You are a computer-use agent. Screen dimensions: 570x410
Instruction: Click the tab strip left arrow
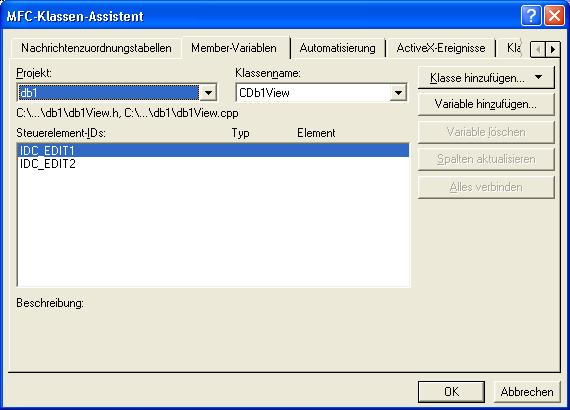pos(538,49)
